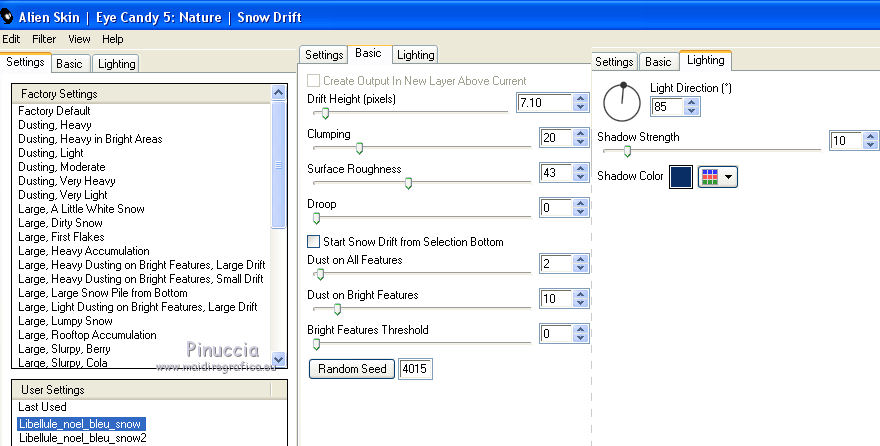Screen dimensions: 880x446
Task: Click the Random Seed button
Action: 352,369
